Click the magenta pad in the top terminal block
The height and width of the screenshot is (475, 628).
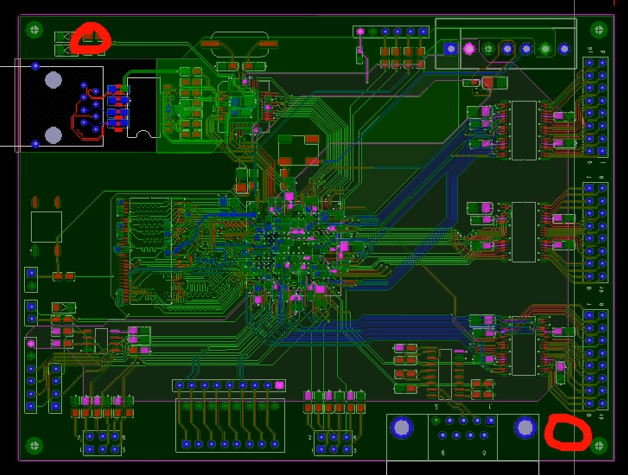[x=469, y=48]
